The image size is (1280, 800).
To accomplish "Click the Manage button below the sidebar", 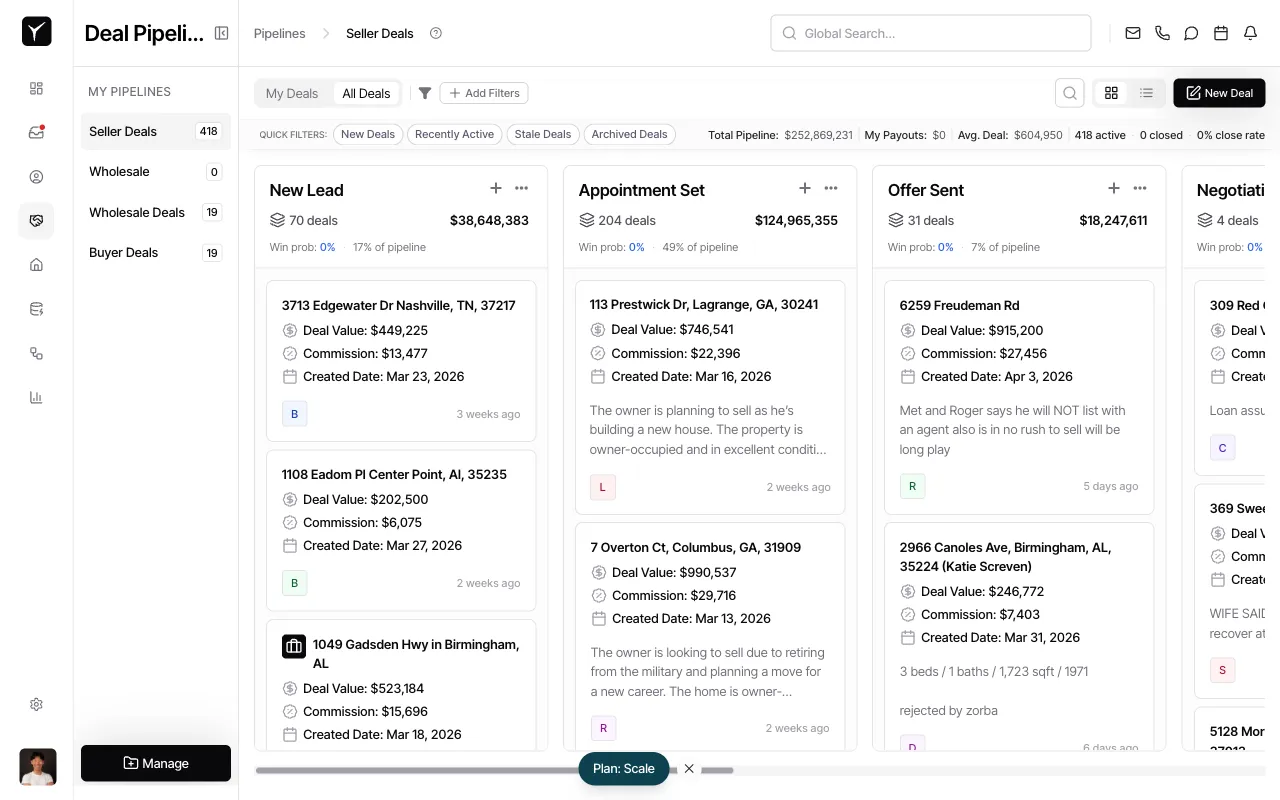I will [156, 763].
